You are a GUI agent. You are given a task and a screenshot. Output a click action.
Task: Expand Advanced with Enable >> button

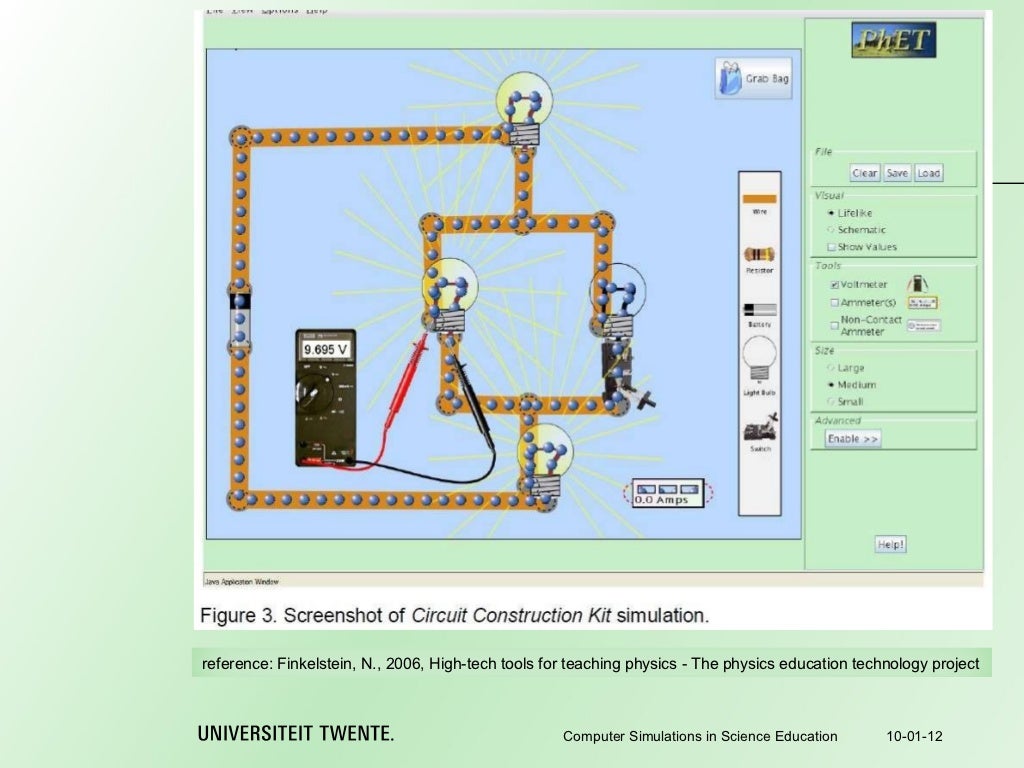tap(853, 438)
